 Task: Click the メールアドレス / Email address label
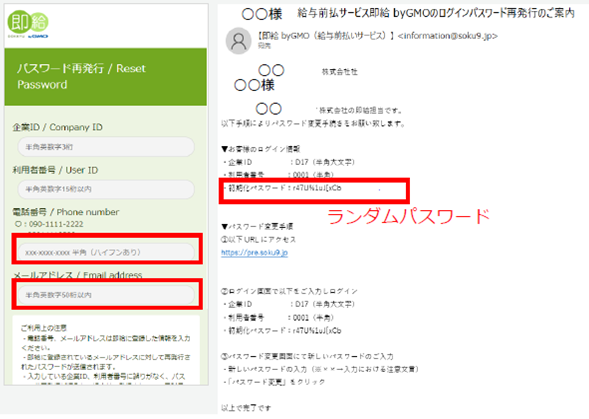(77, 275)
